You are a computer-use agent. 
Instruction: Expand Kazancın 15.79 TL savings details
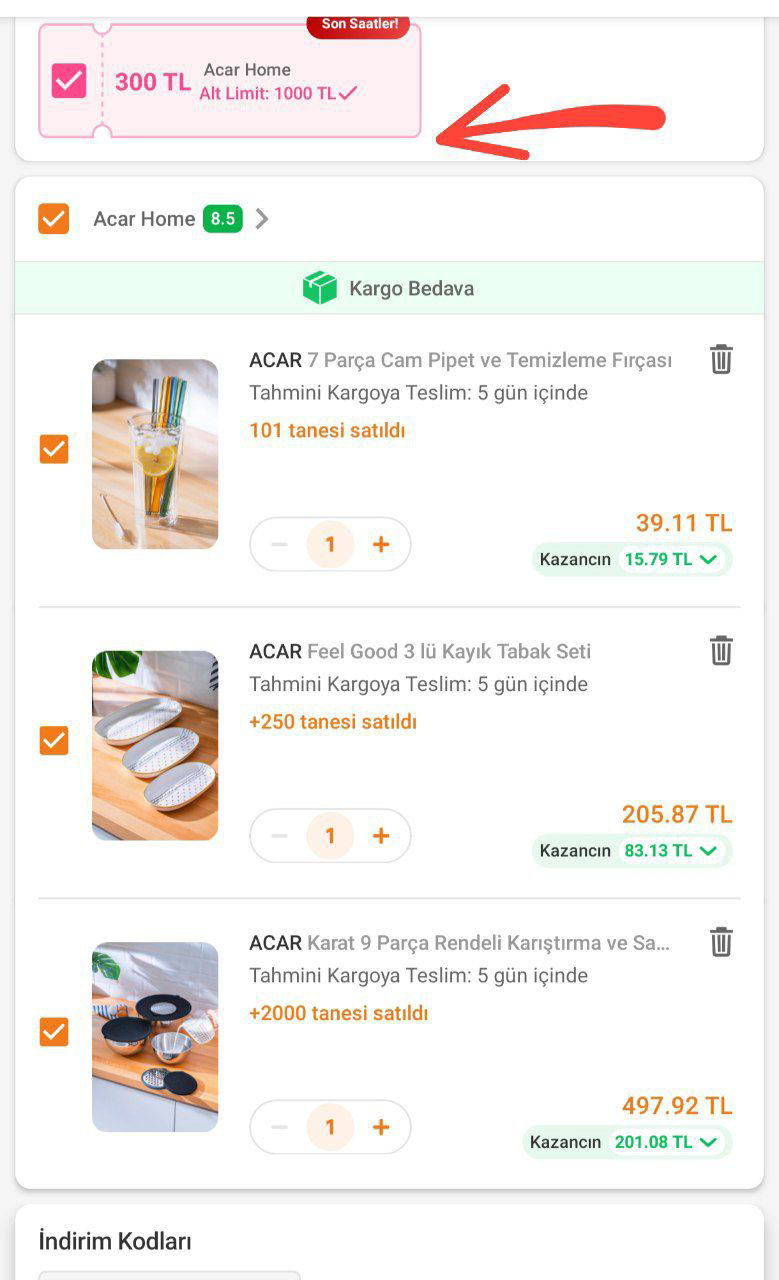click(x=708, y=559)
